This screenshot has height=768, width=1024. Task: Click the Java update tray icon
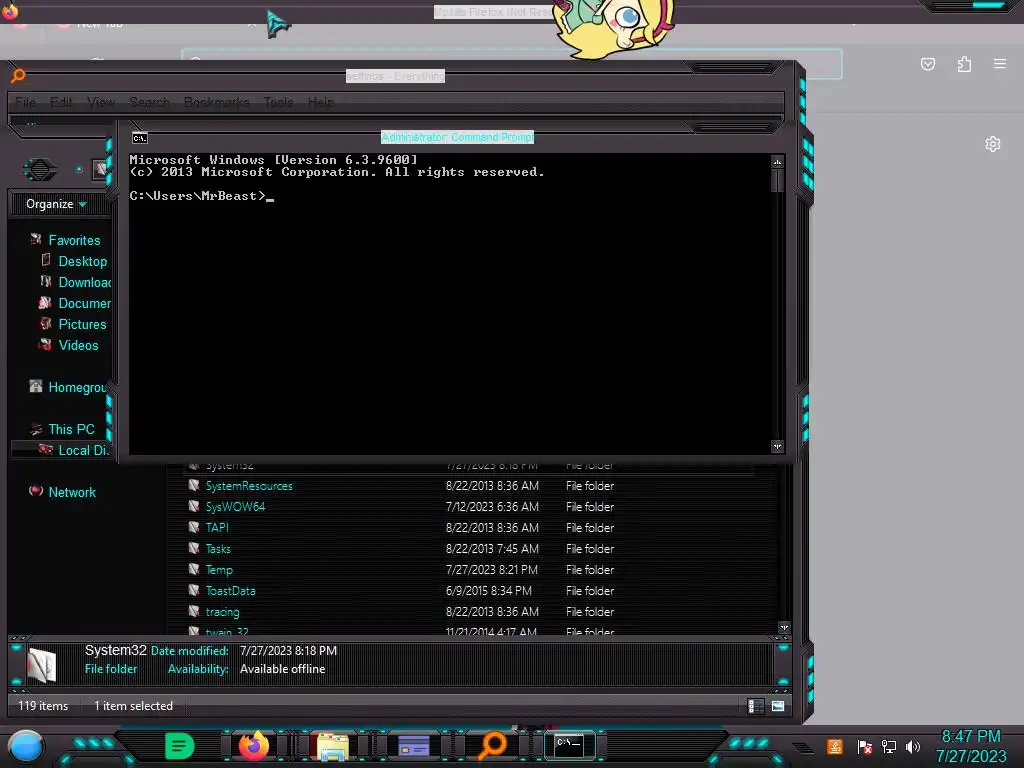[835, 746]
